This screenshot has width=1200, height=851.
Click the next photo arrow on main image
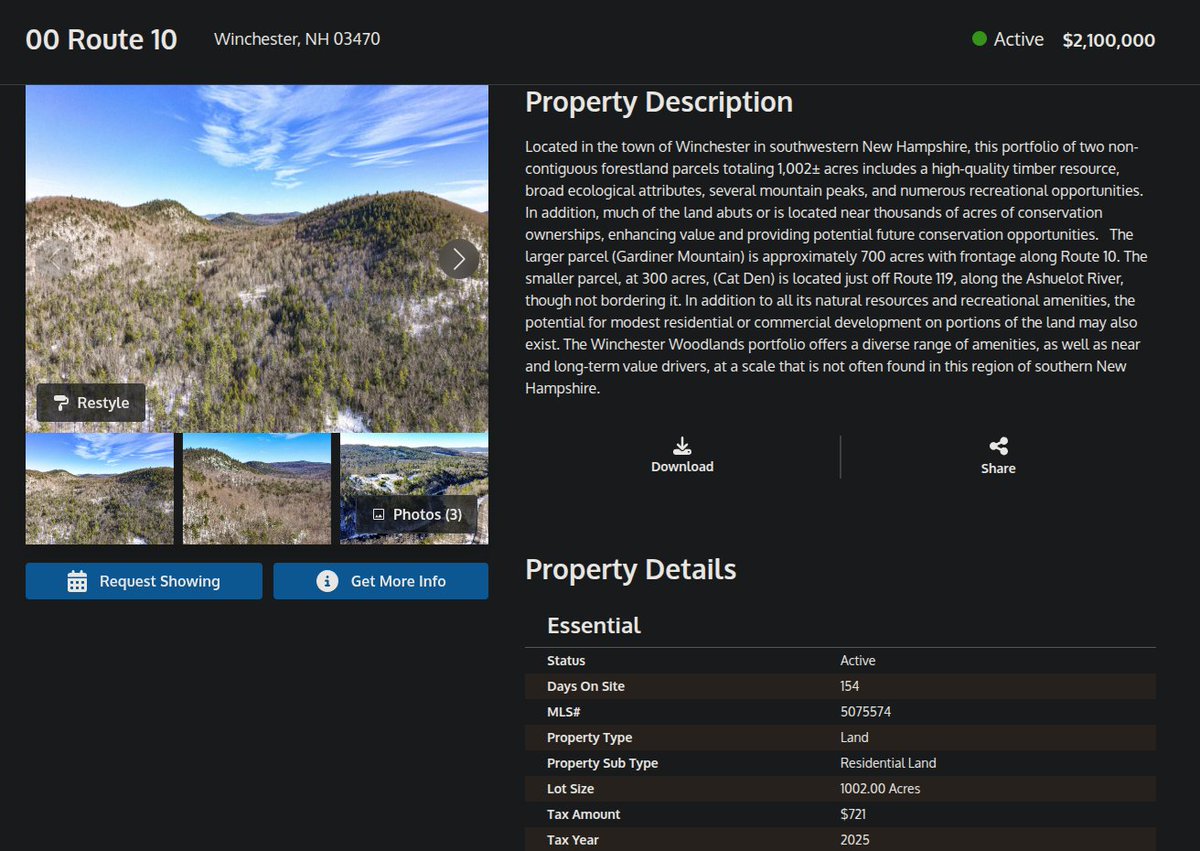459,259
